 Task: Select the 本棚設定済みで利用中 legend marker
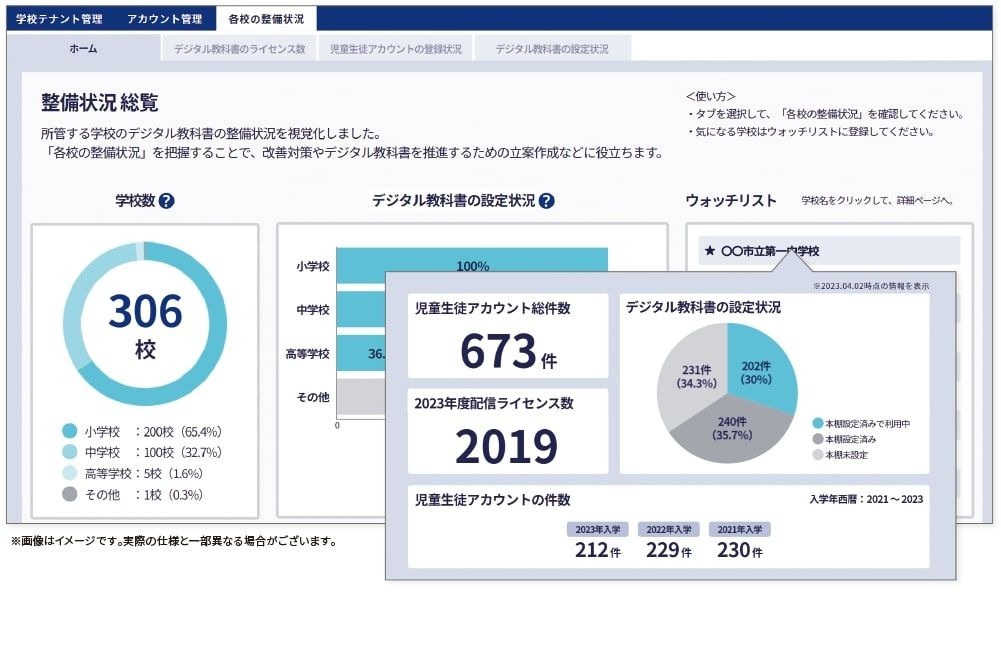[817, 422]
